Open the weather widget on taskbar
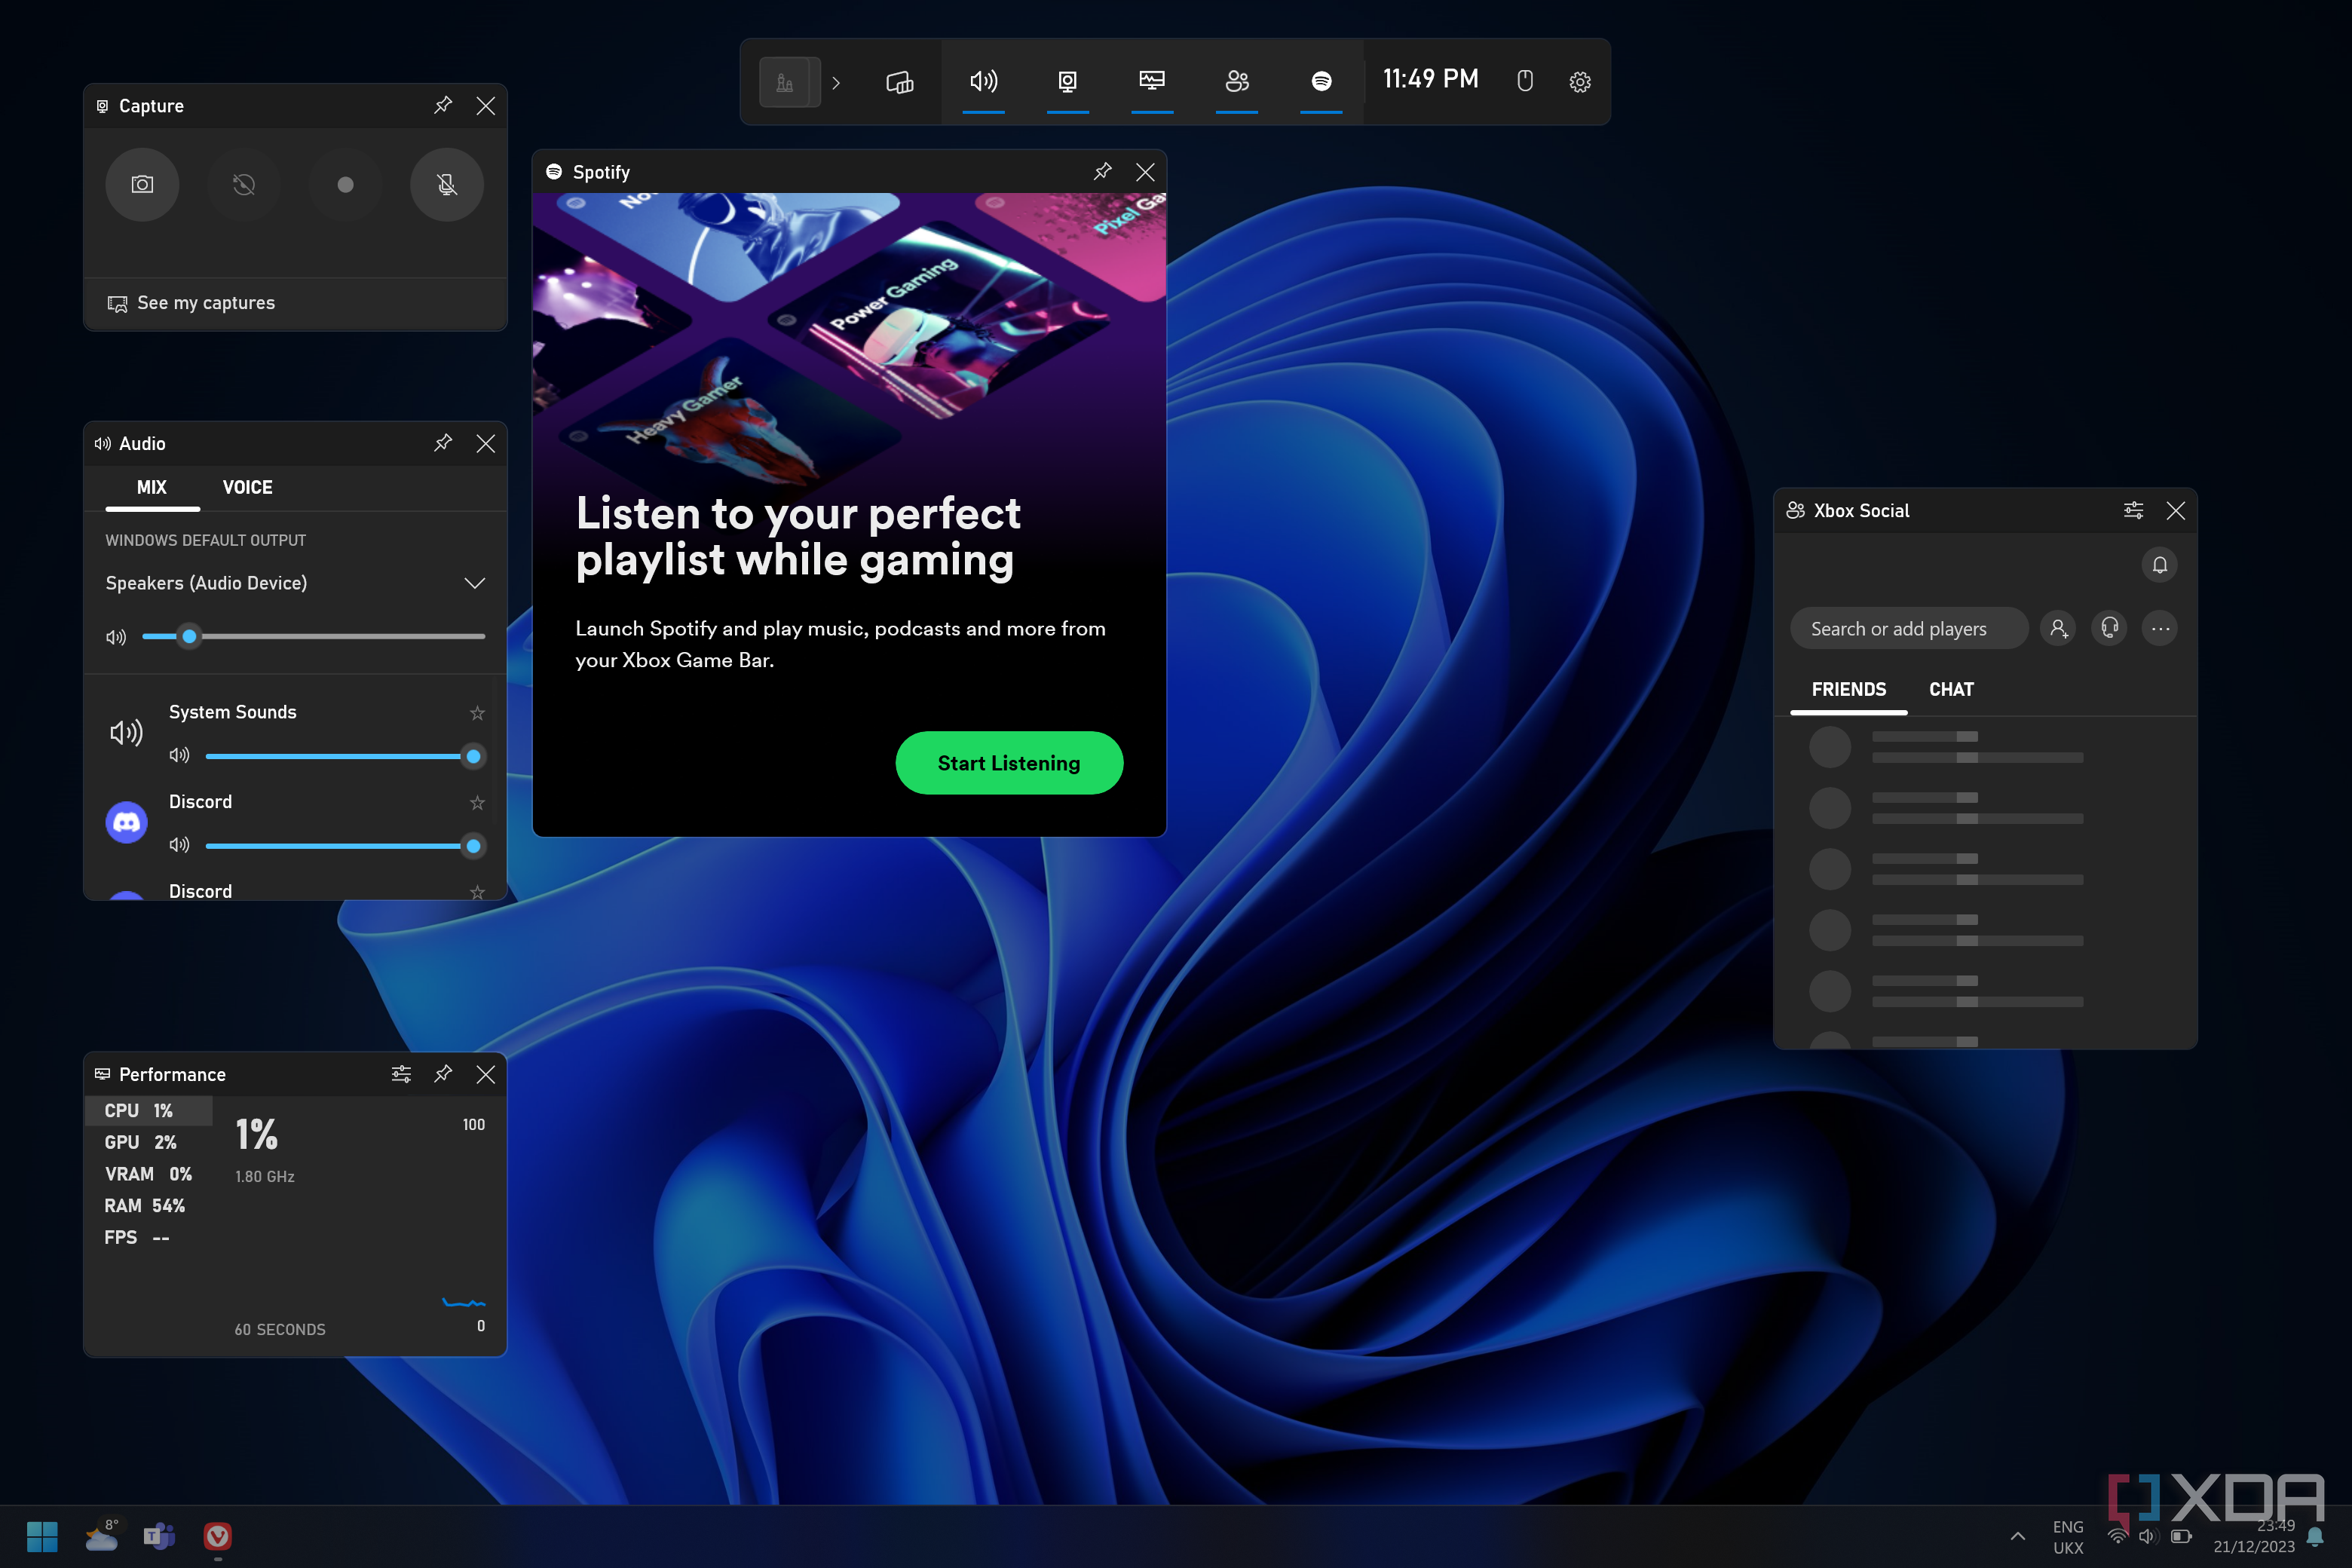Screen dimensions: 2352x1568 (x=101, y=1536)
